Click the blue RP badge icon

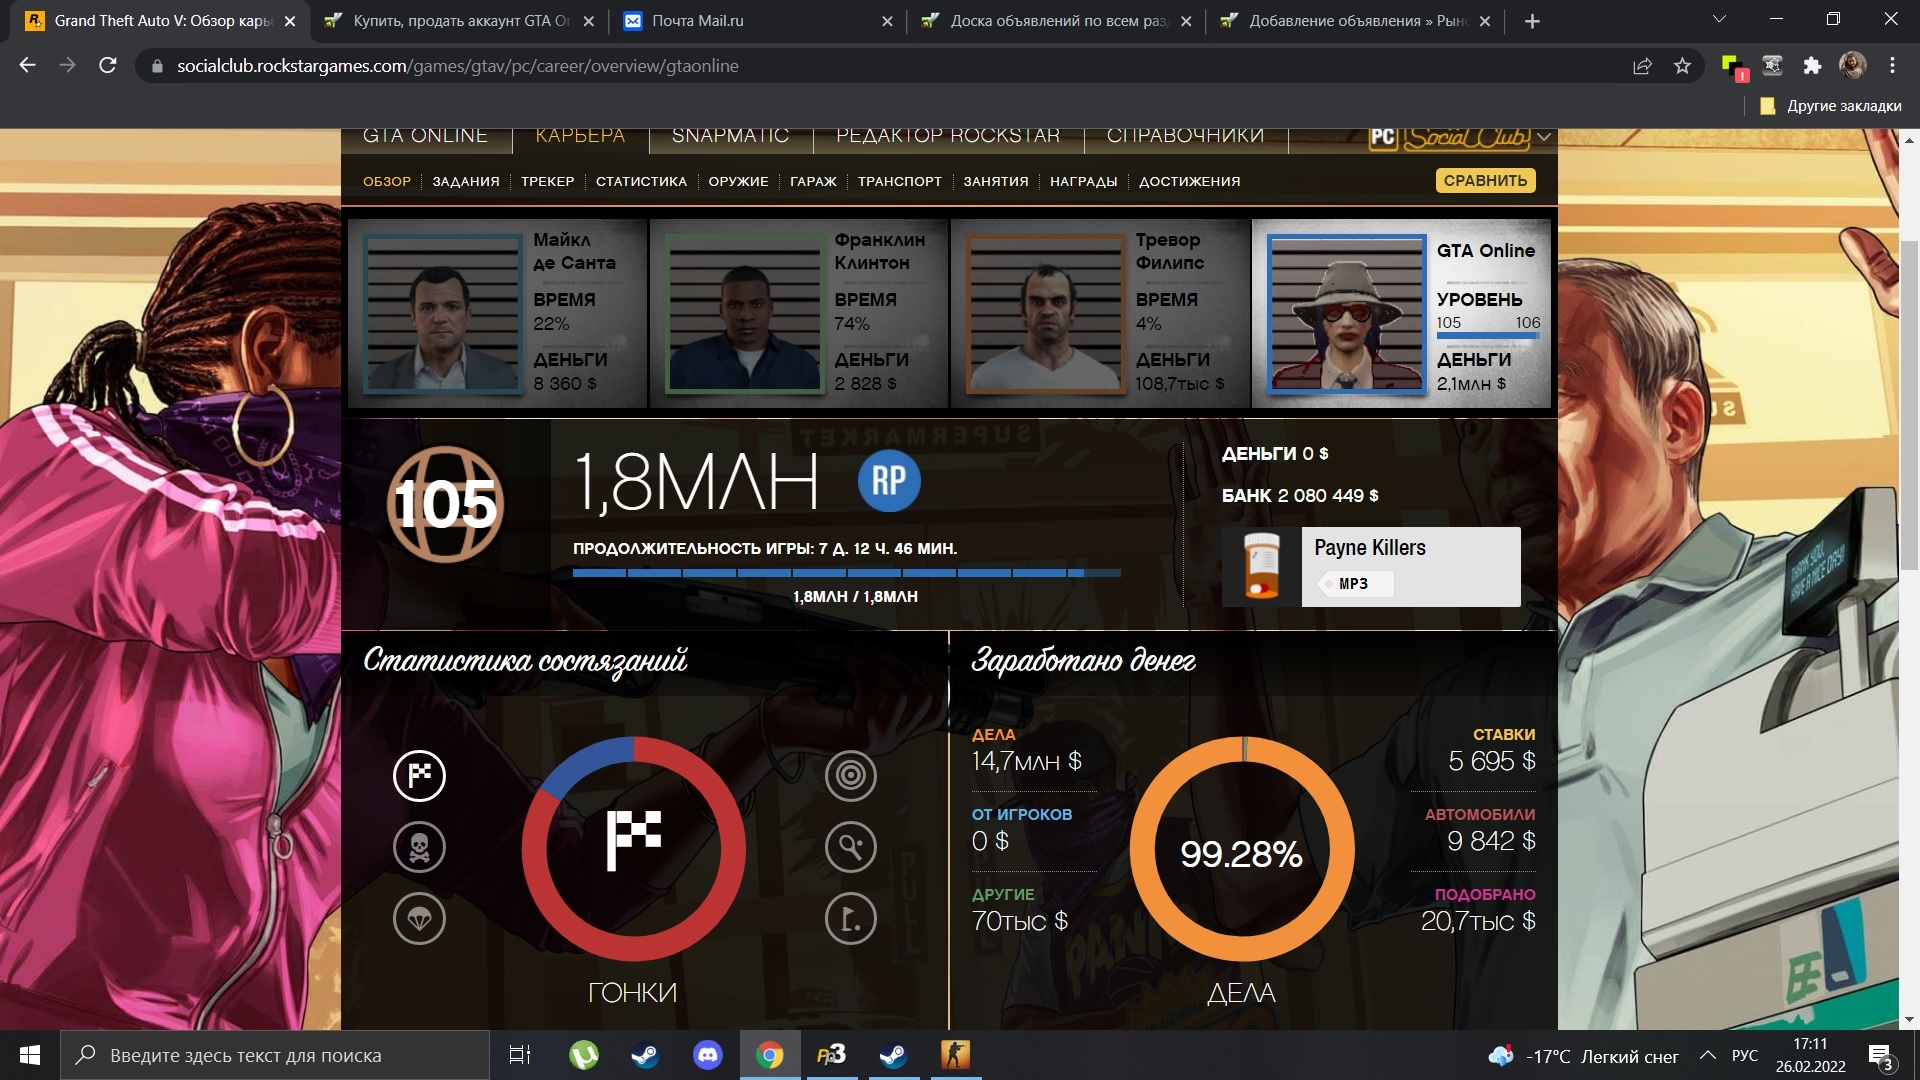[x=889, y=481]
